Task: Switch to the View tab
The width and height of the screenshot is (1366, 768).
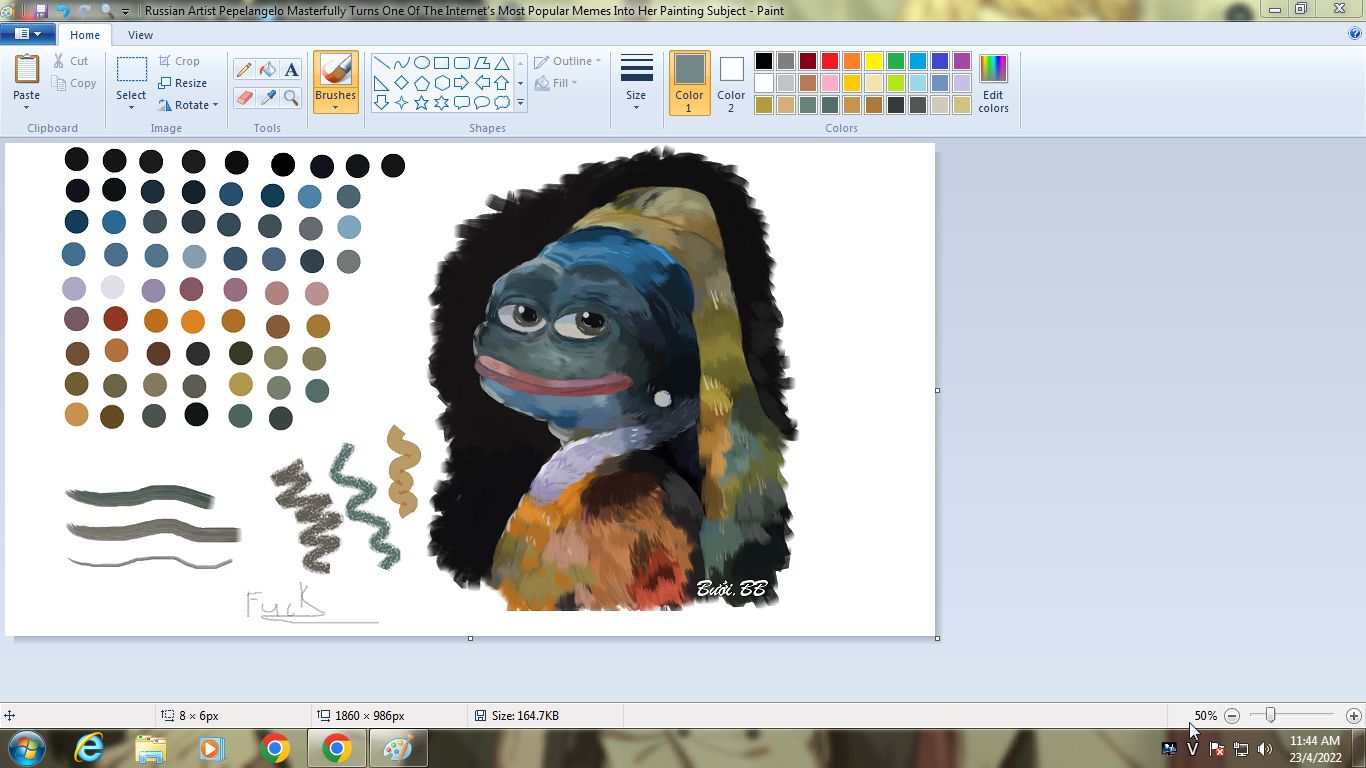Action: coord(140,35)
